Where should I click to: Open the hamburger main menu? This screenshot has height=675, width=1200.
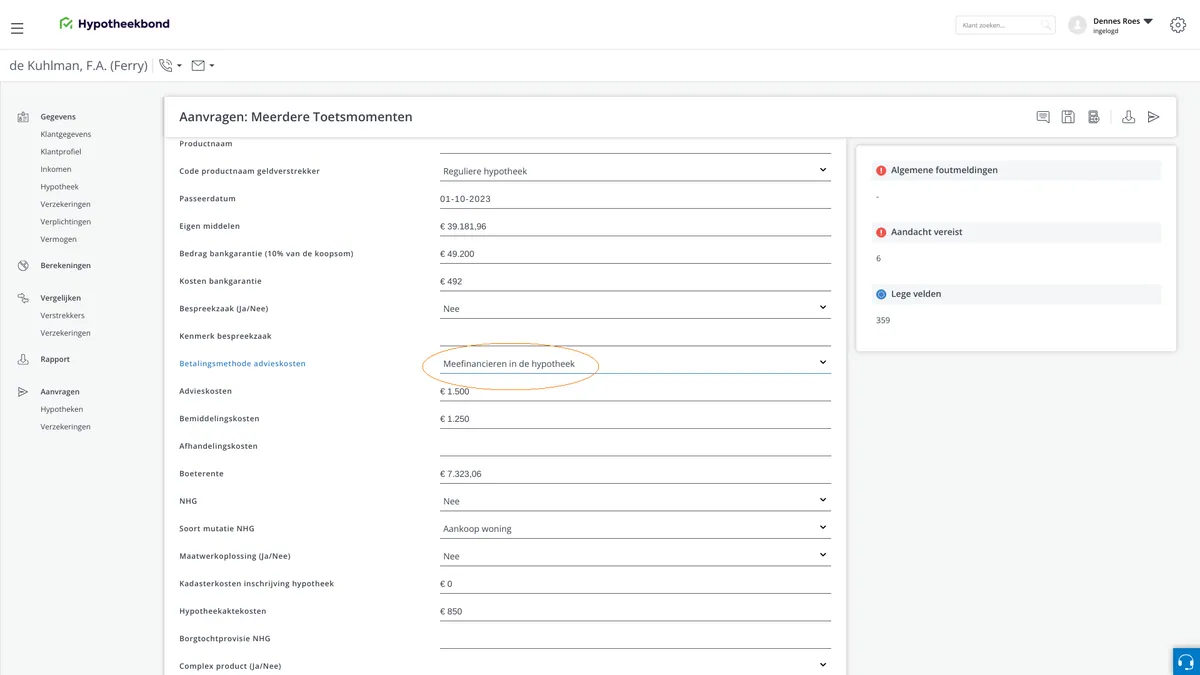(17, 28)
